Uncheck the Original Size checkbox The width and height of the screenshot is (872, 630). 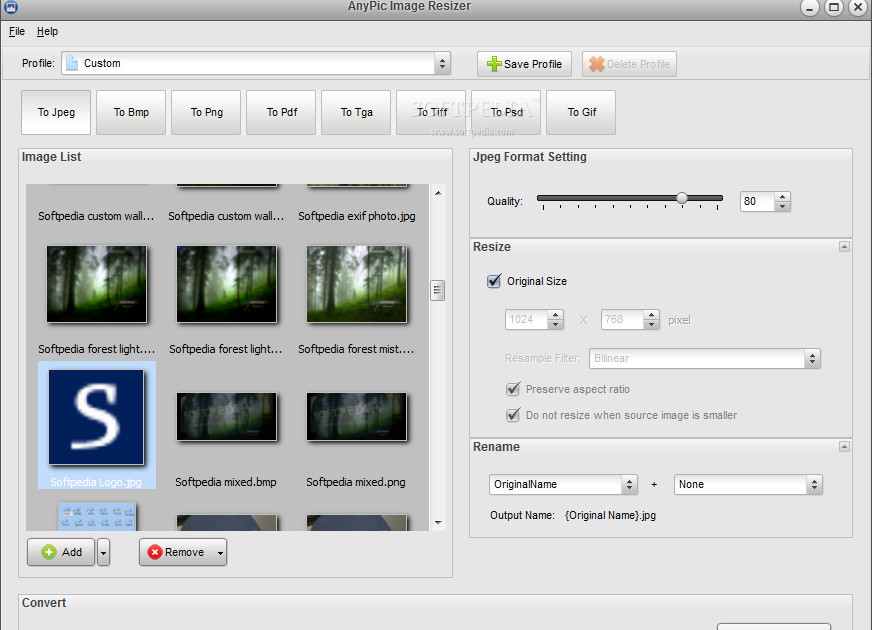(494, 281)
